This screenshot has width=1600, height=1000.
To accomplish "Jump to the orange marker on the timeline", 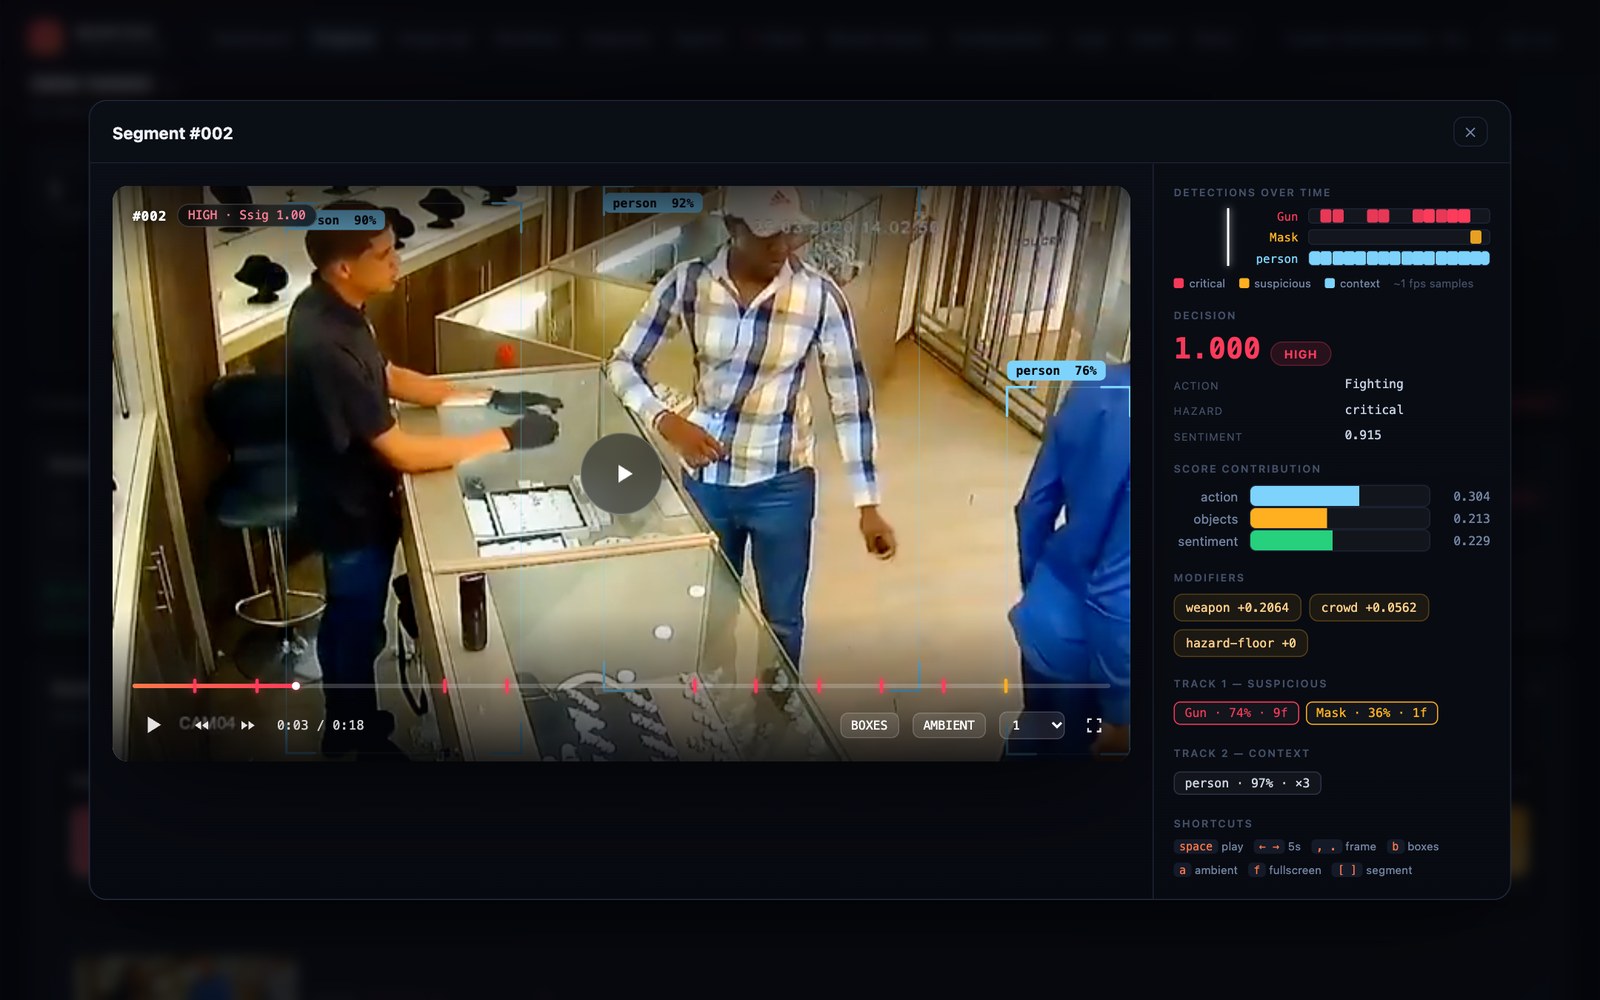I will (1005, 686).
